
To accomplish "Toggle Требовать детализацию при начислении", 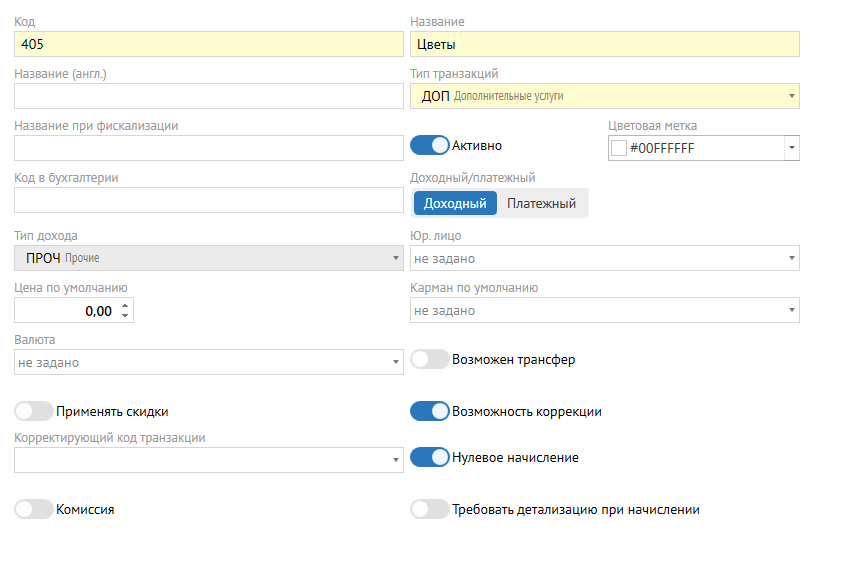I will click(x=430, y=509).
